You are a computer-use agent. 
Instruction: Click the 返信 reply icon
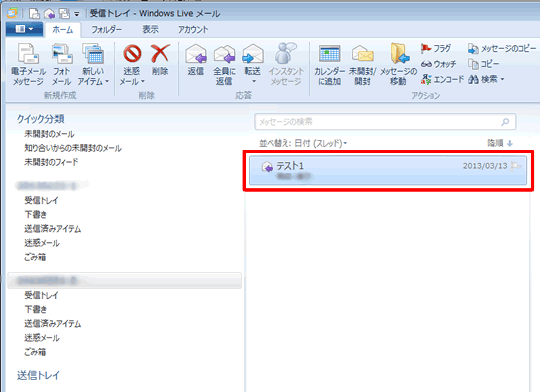196,54
